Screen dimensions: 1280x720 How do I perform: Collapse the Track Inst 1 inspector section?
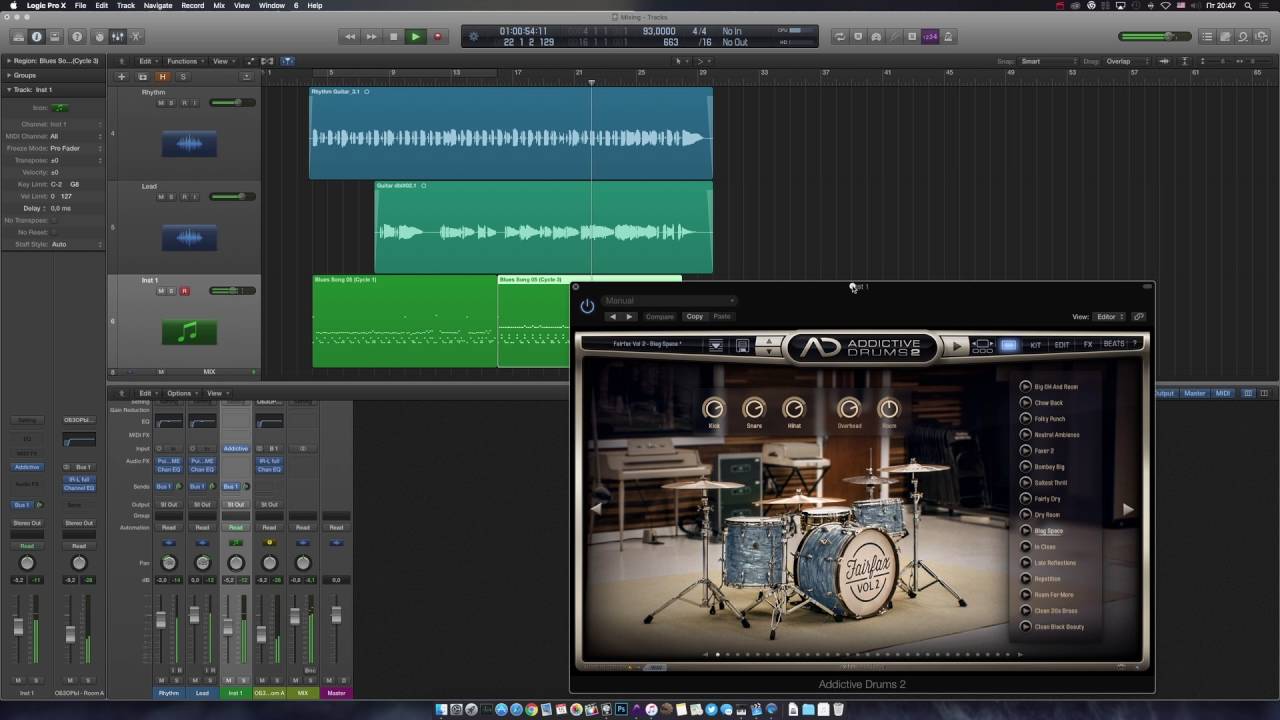(8, 89)
